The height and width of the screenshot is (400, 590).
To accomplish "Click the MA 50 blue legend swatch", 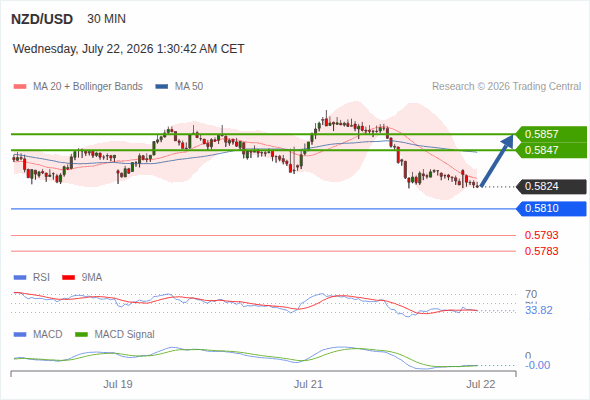I will point(161,87).
